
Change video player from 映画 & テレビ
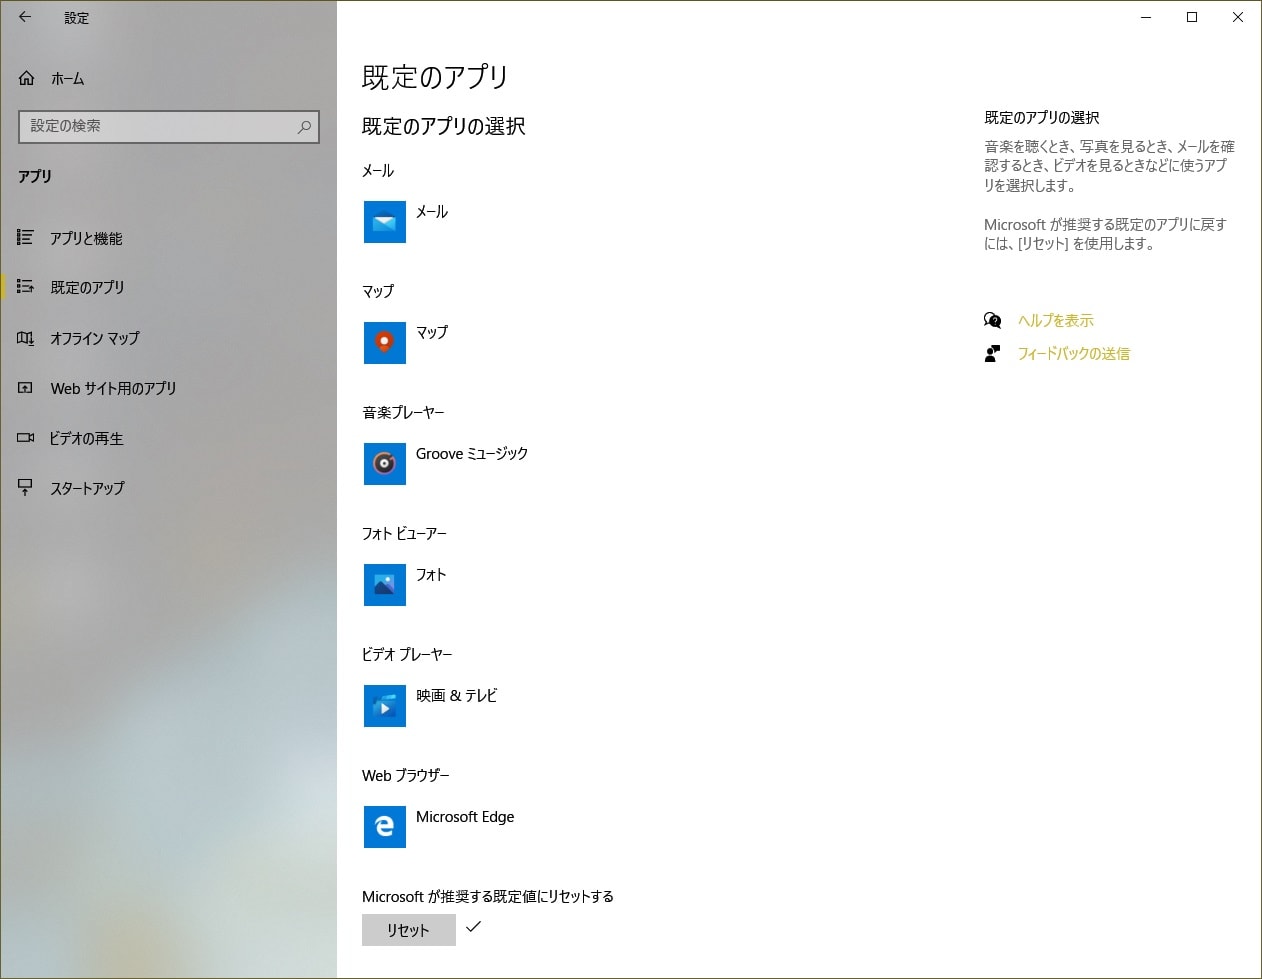tap(457, 696)
